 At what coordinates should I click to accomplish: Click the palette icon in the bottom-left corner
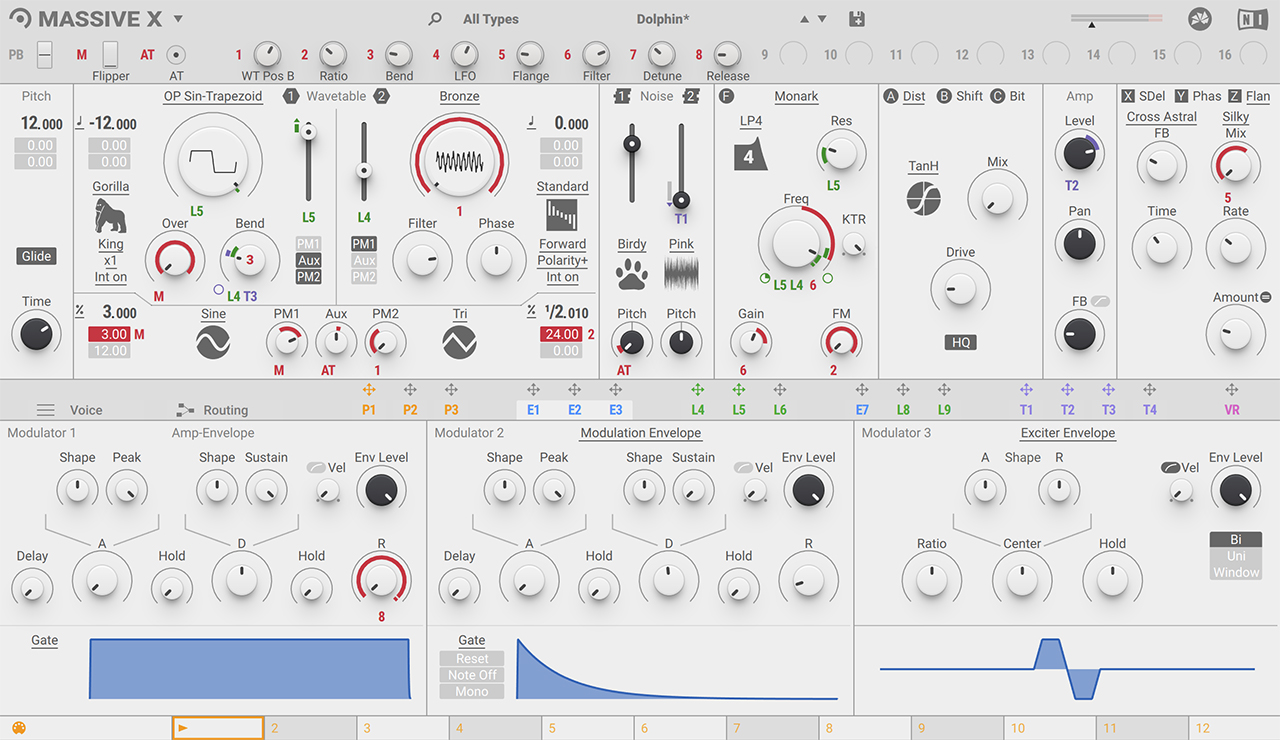click(17, 729)
